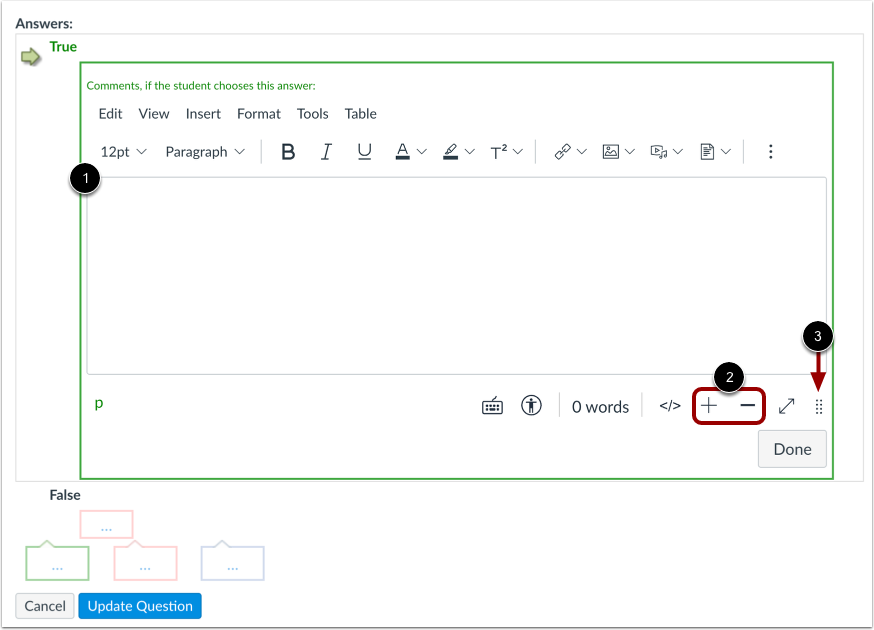Apply background highlight color
The image size is (874, 630).
click(450, 152)
